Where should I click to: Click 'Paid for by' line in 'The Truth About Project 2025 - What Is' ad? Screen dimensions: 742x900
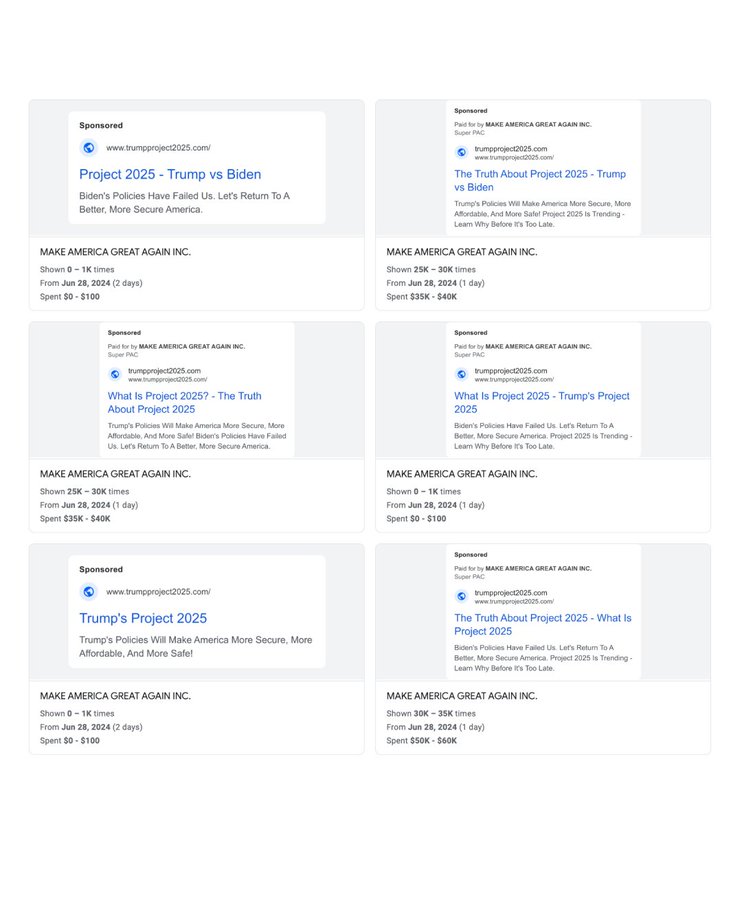(x=523, y=568)
